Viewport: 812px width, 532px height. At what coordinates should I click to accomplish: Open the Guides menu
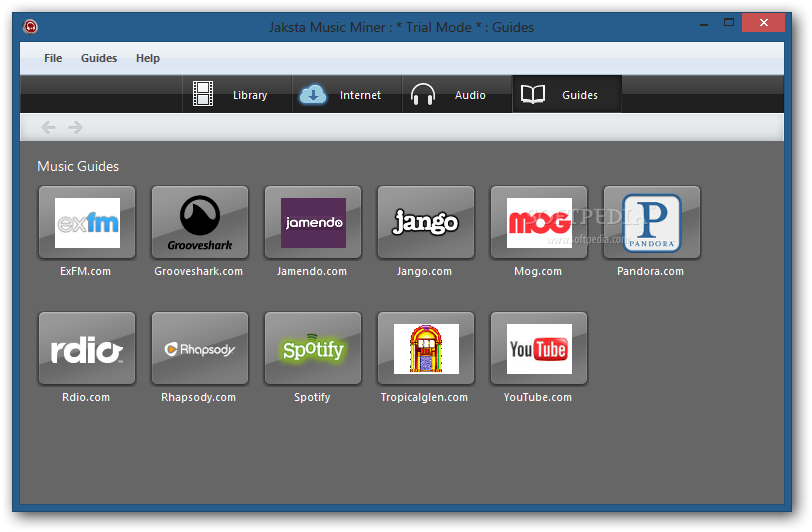tap(99, 58)
